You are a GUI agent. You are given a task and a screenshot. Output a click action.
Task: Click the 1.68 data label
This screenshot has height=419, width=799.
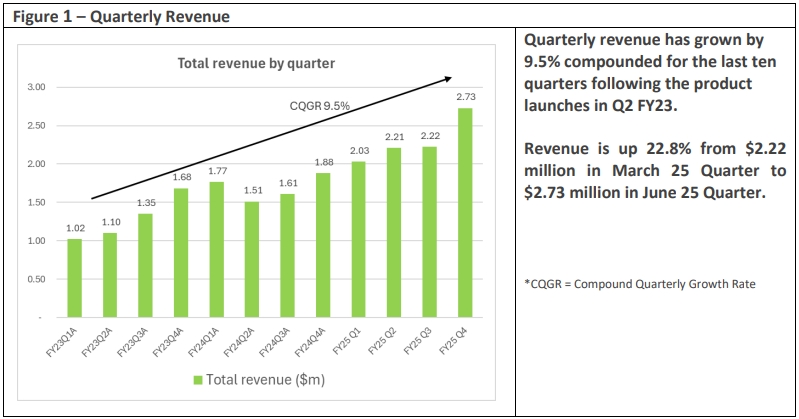(x=182, y=177)
